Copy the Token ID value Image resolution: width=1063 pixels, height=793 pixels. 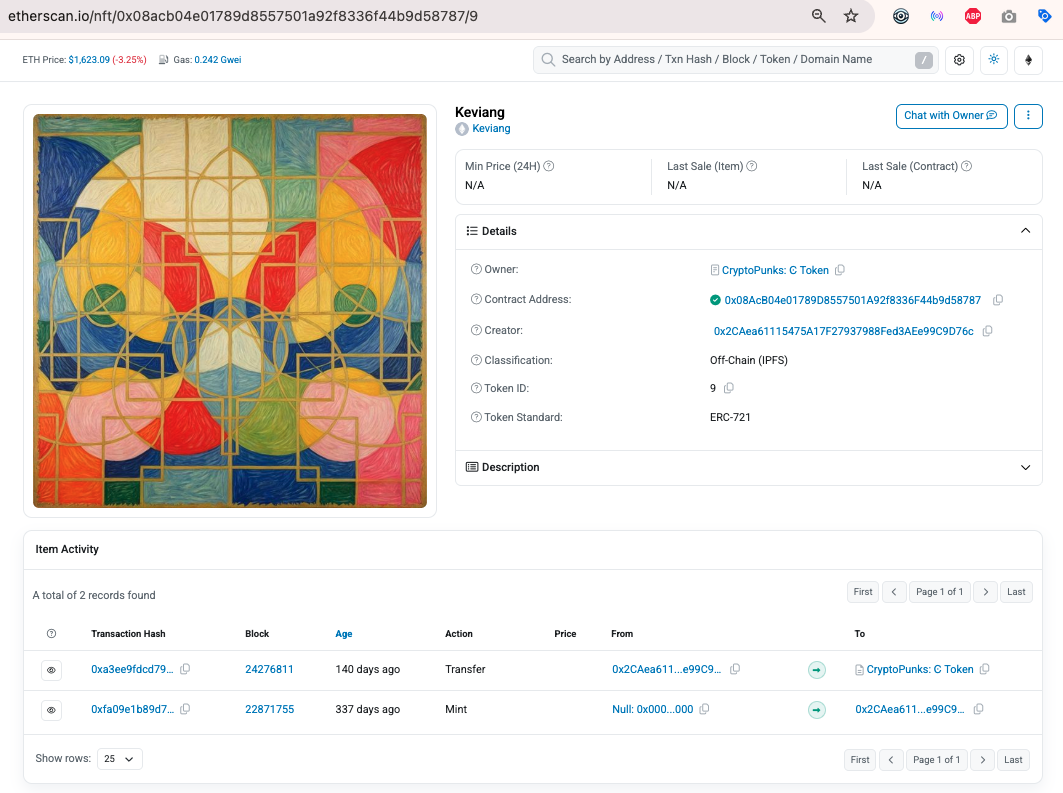(729, 388)
